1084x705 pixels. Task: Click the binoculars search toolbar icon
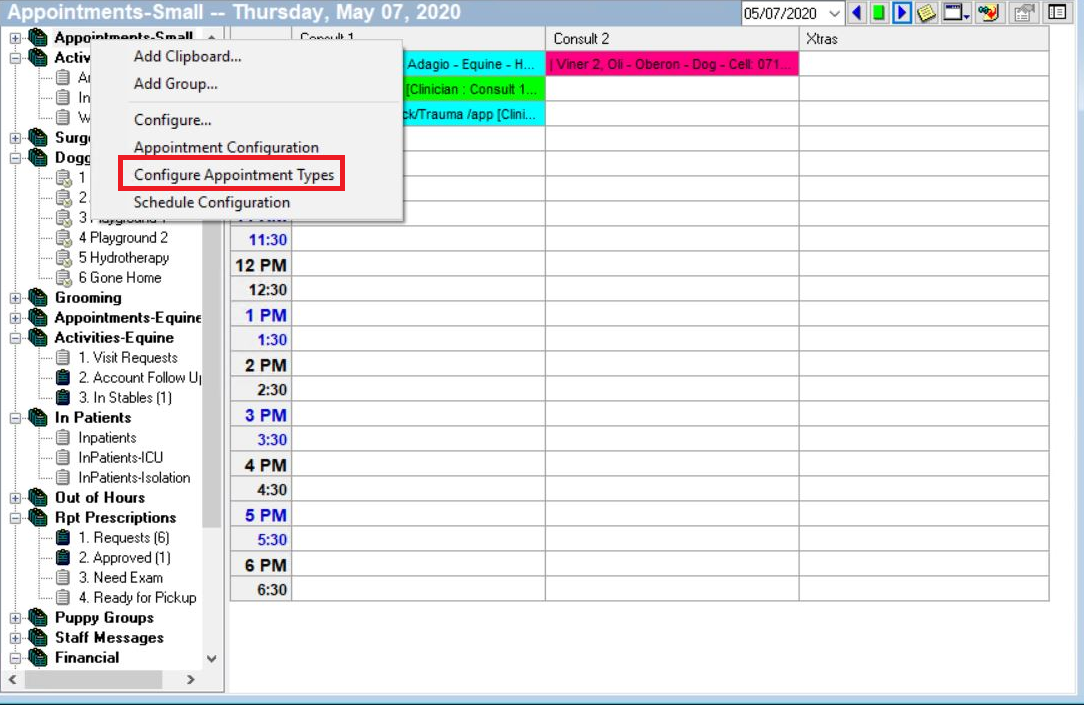987,12
